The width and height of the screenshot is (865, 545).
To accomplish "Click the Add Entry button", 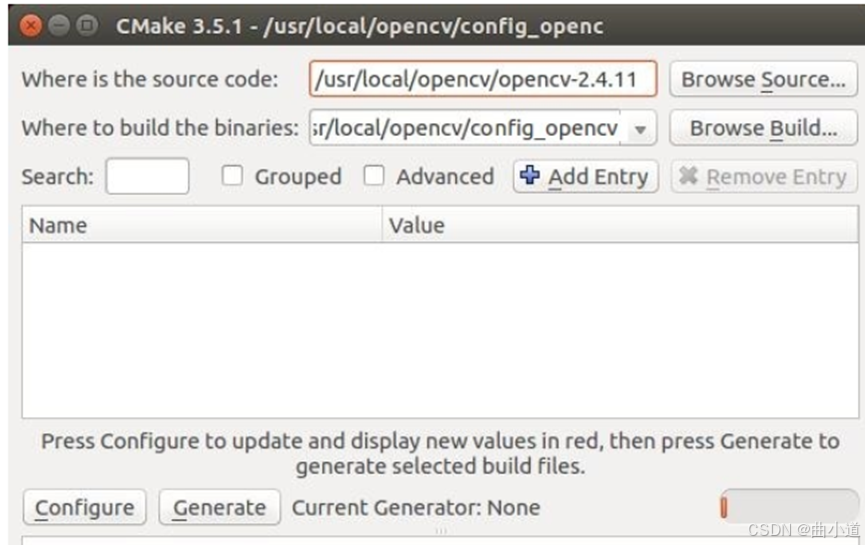I will pos(585,177).
